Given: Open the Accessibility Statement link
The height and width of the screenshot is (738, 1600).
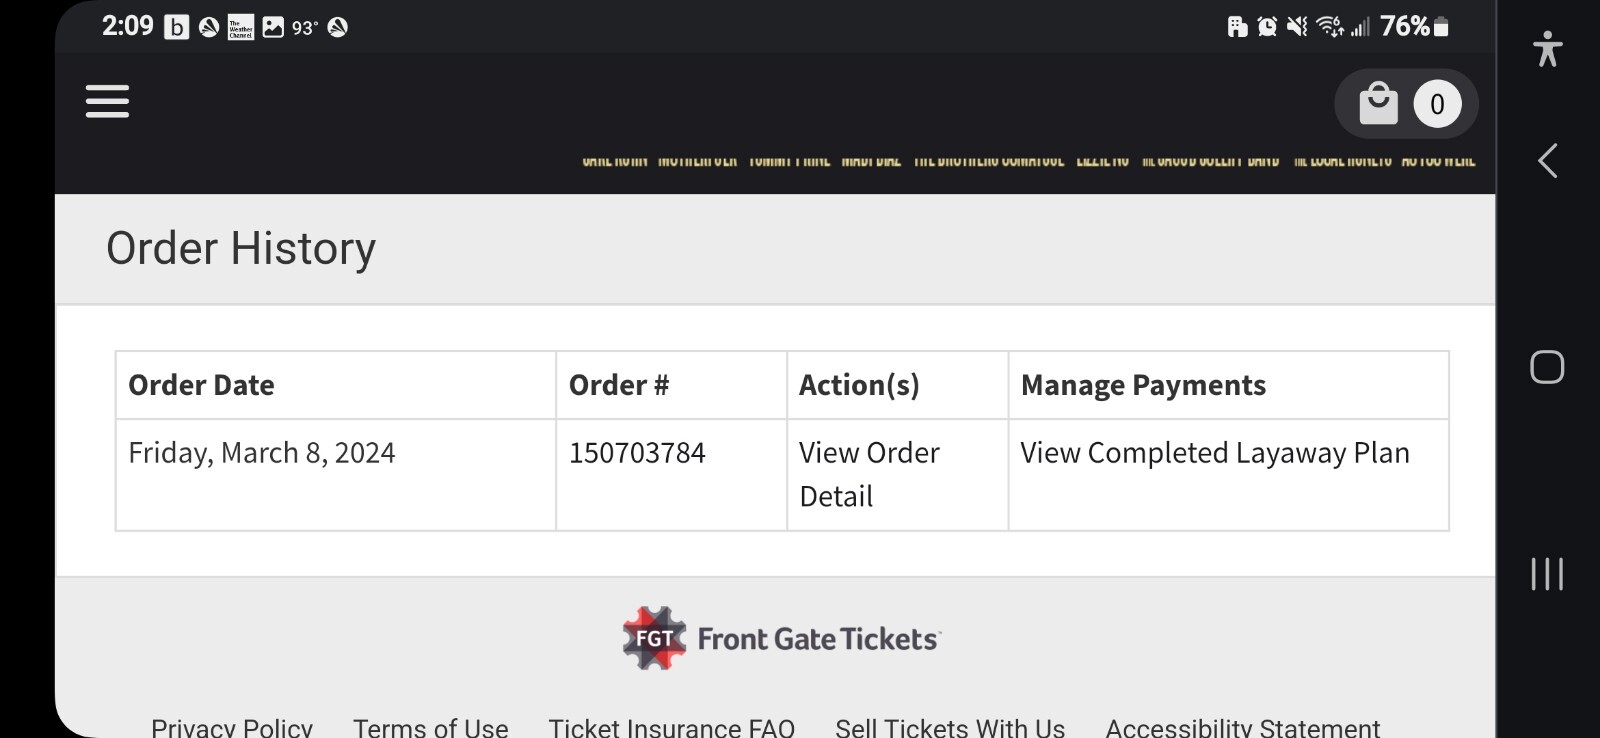Looking at the screenshot, I should pyautogui.click(x=1242, y=727).
